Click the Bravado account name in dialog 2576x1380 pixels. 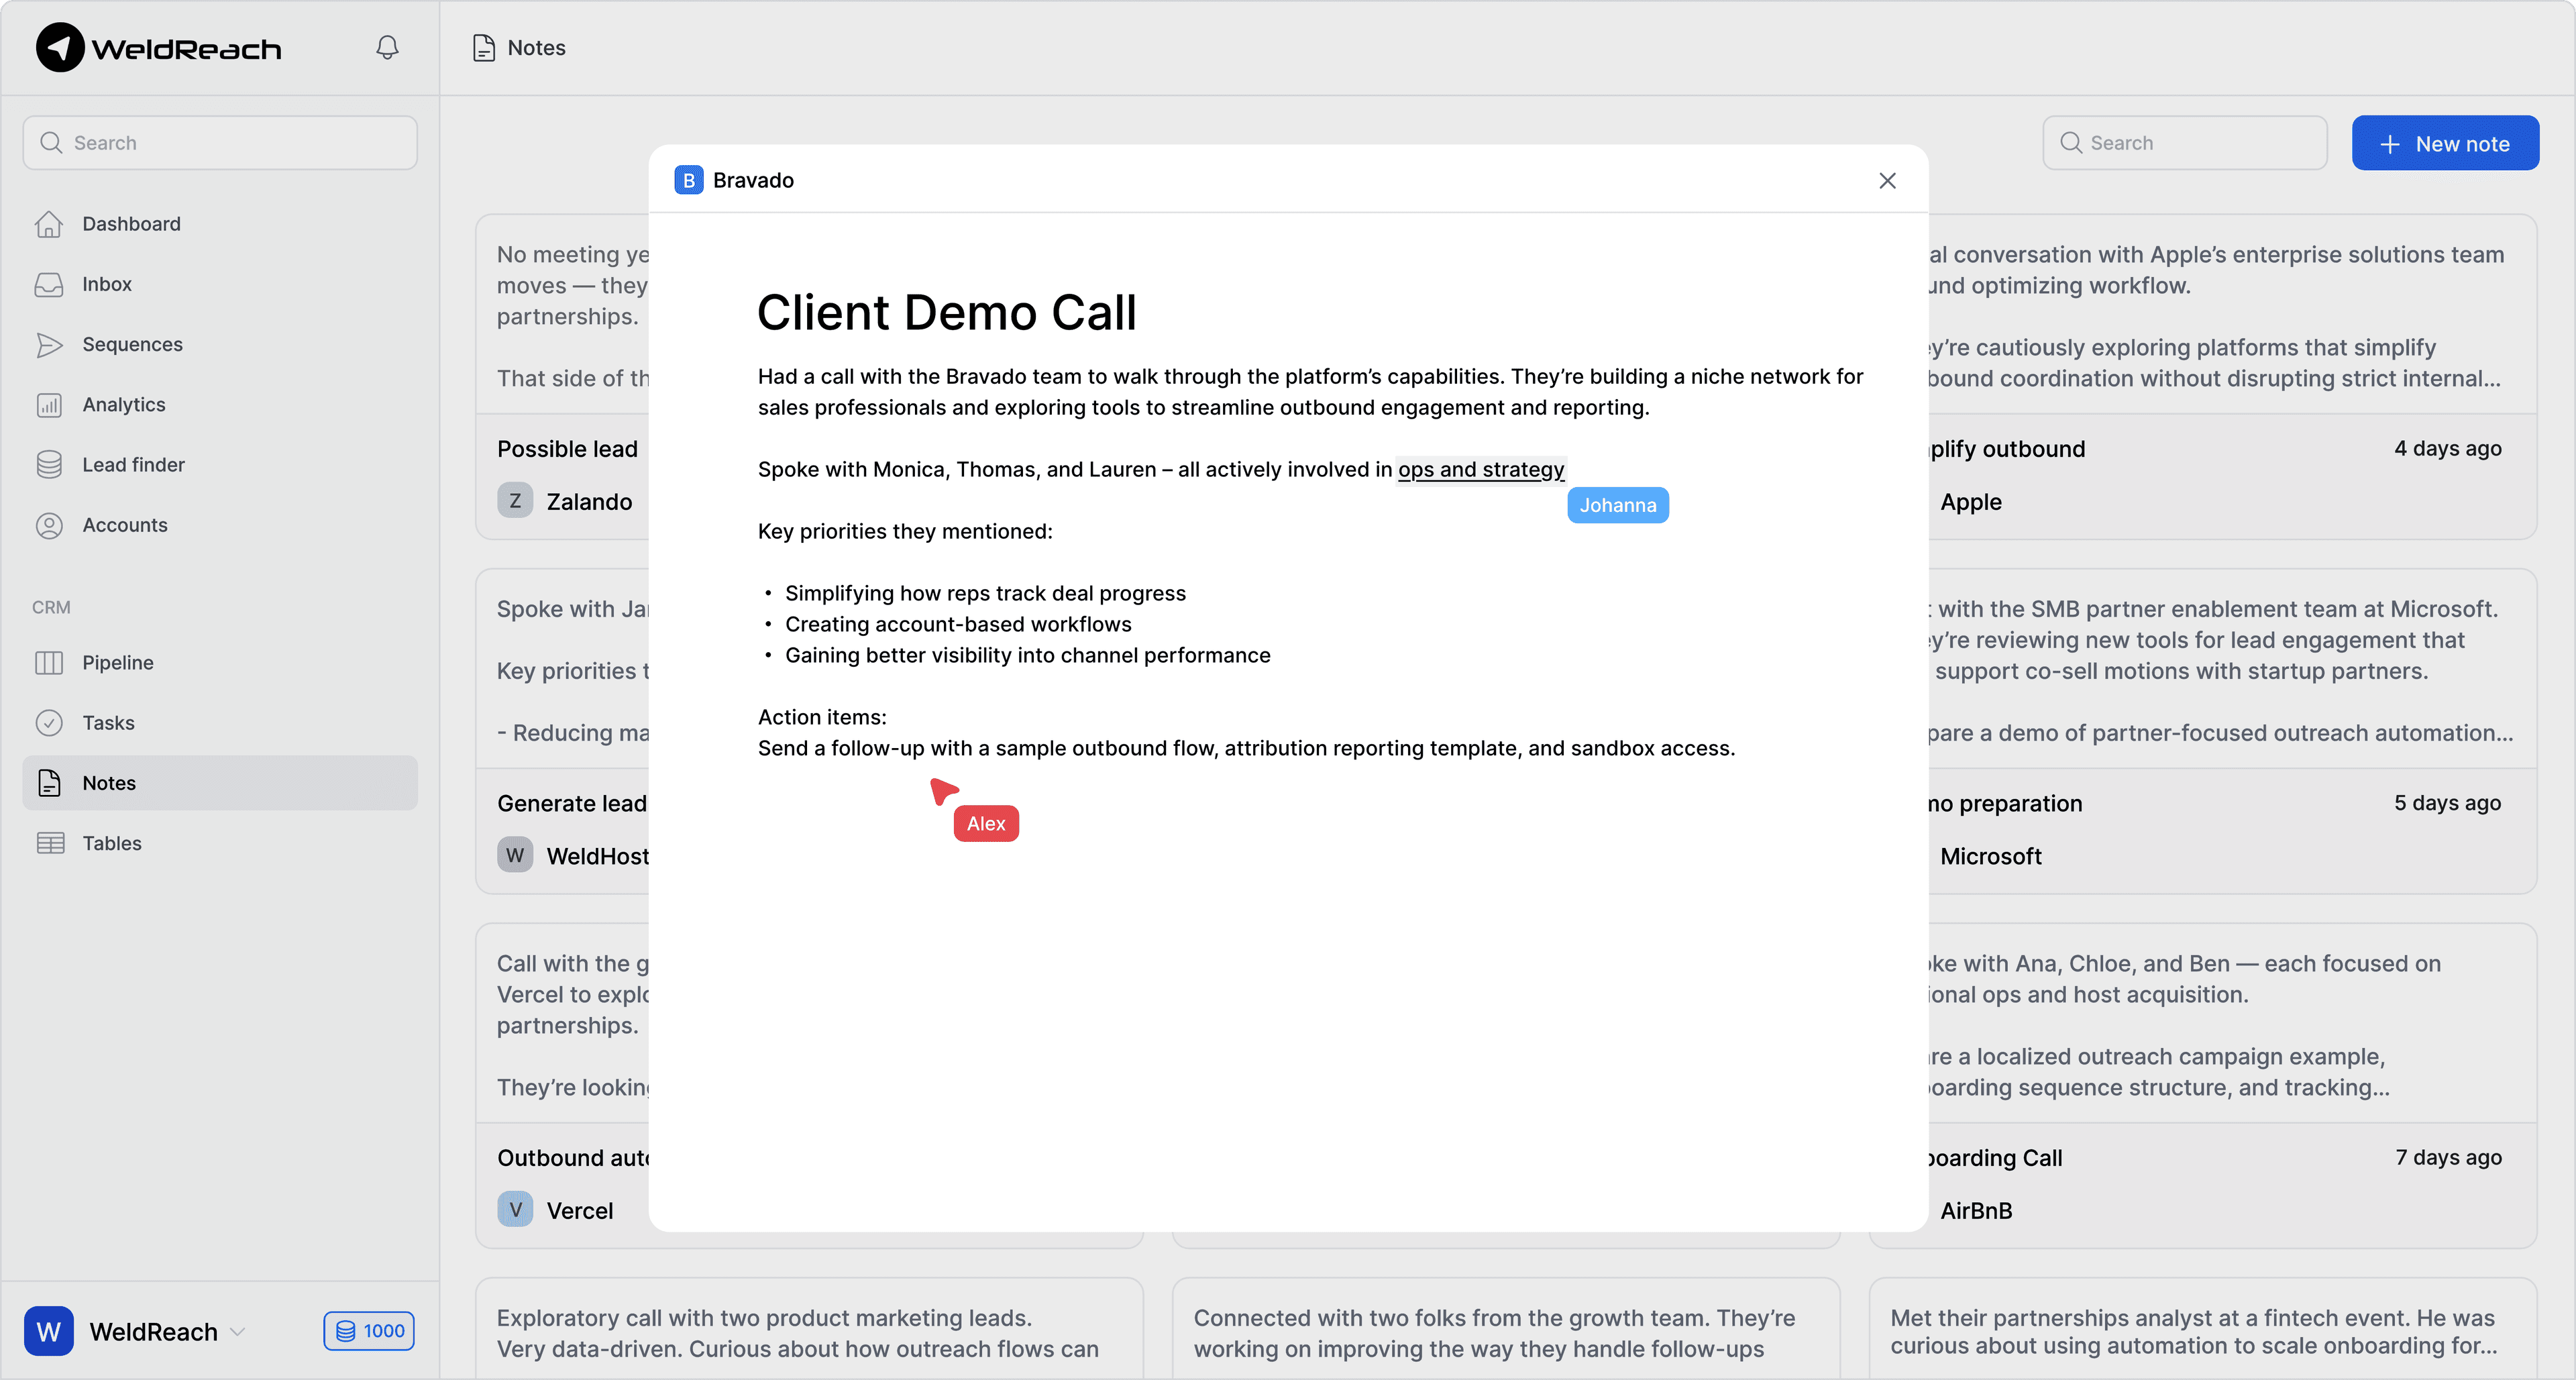[x=753, y=180]
